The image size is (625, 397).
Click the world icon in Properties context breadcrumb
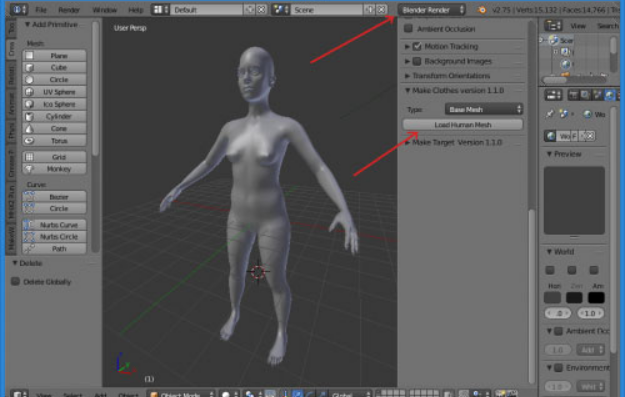(x=588, y=114)
